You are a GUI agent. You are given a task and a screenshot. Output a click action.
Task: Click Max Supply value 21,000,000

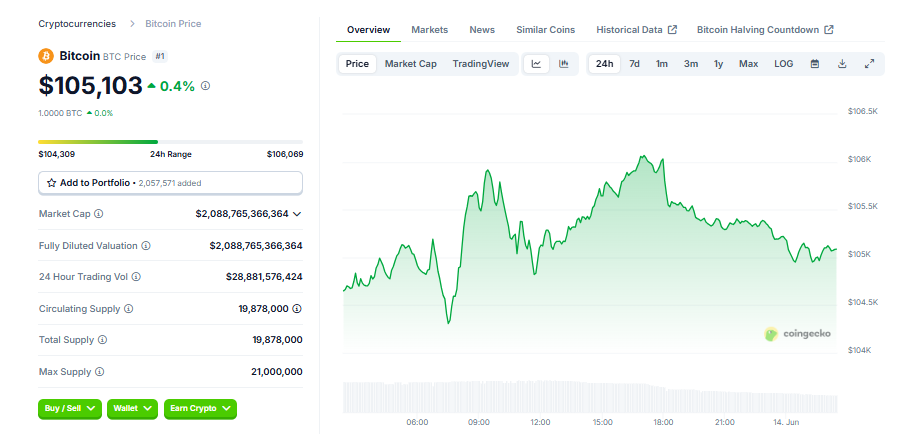[277, 372]
